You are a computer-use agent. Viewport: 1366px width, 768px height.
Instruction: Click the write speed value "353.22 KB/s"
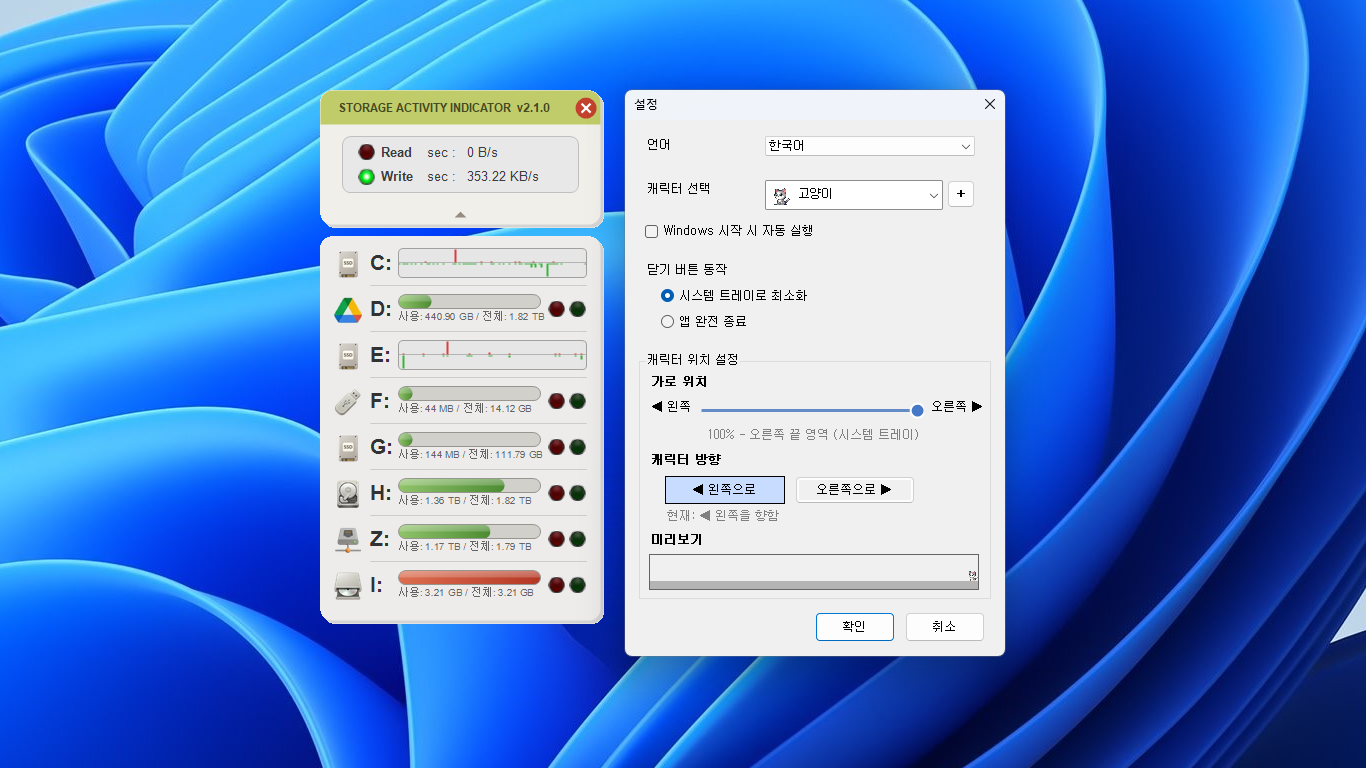coord(503,177)
